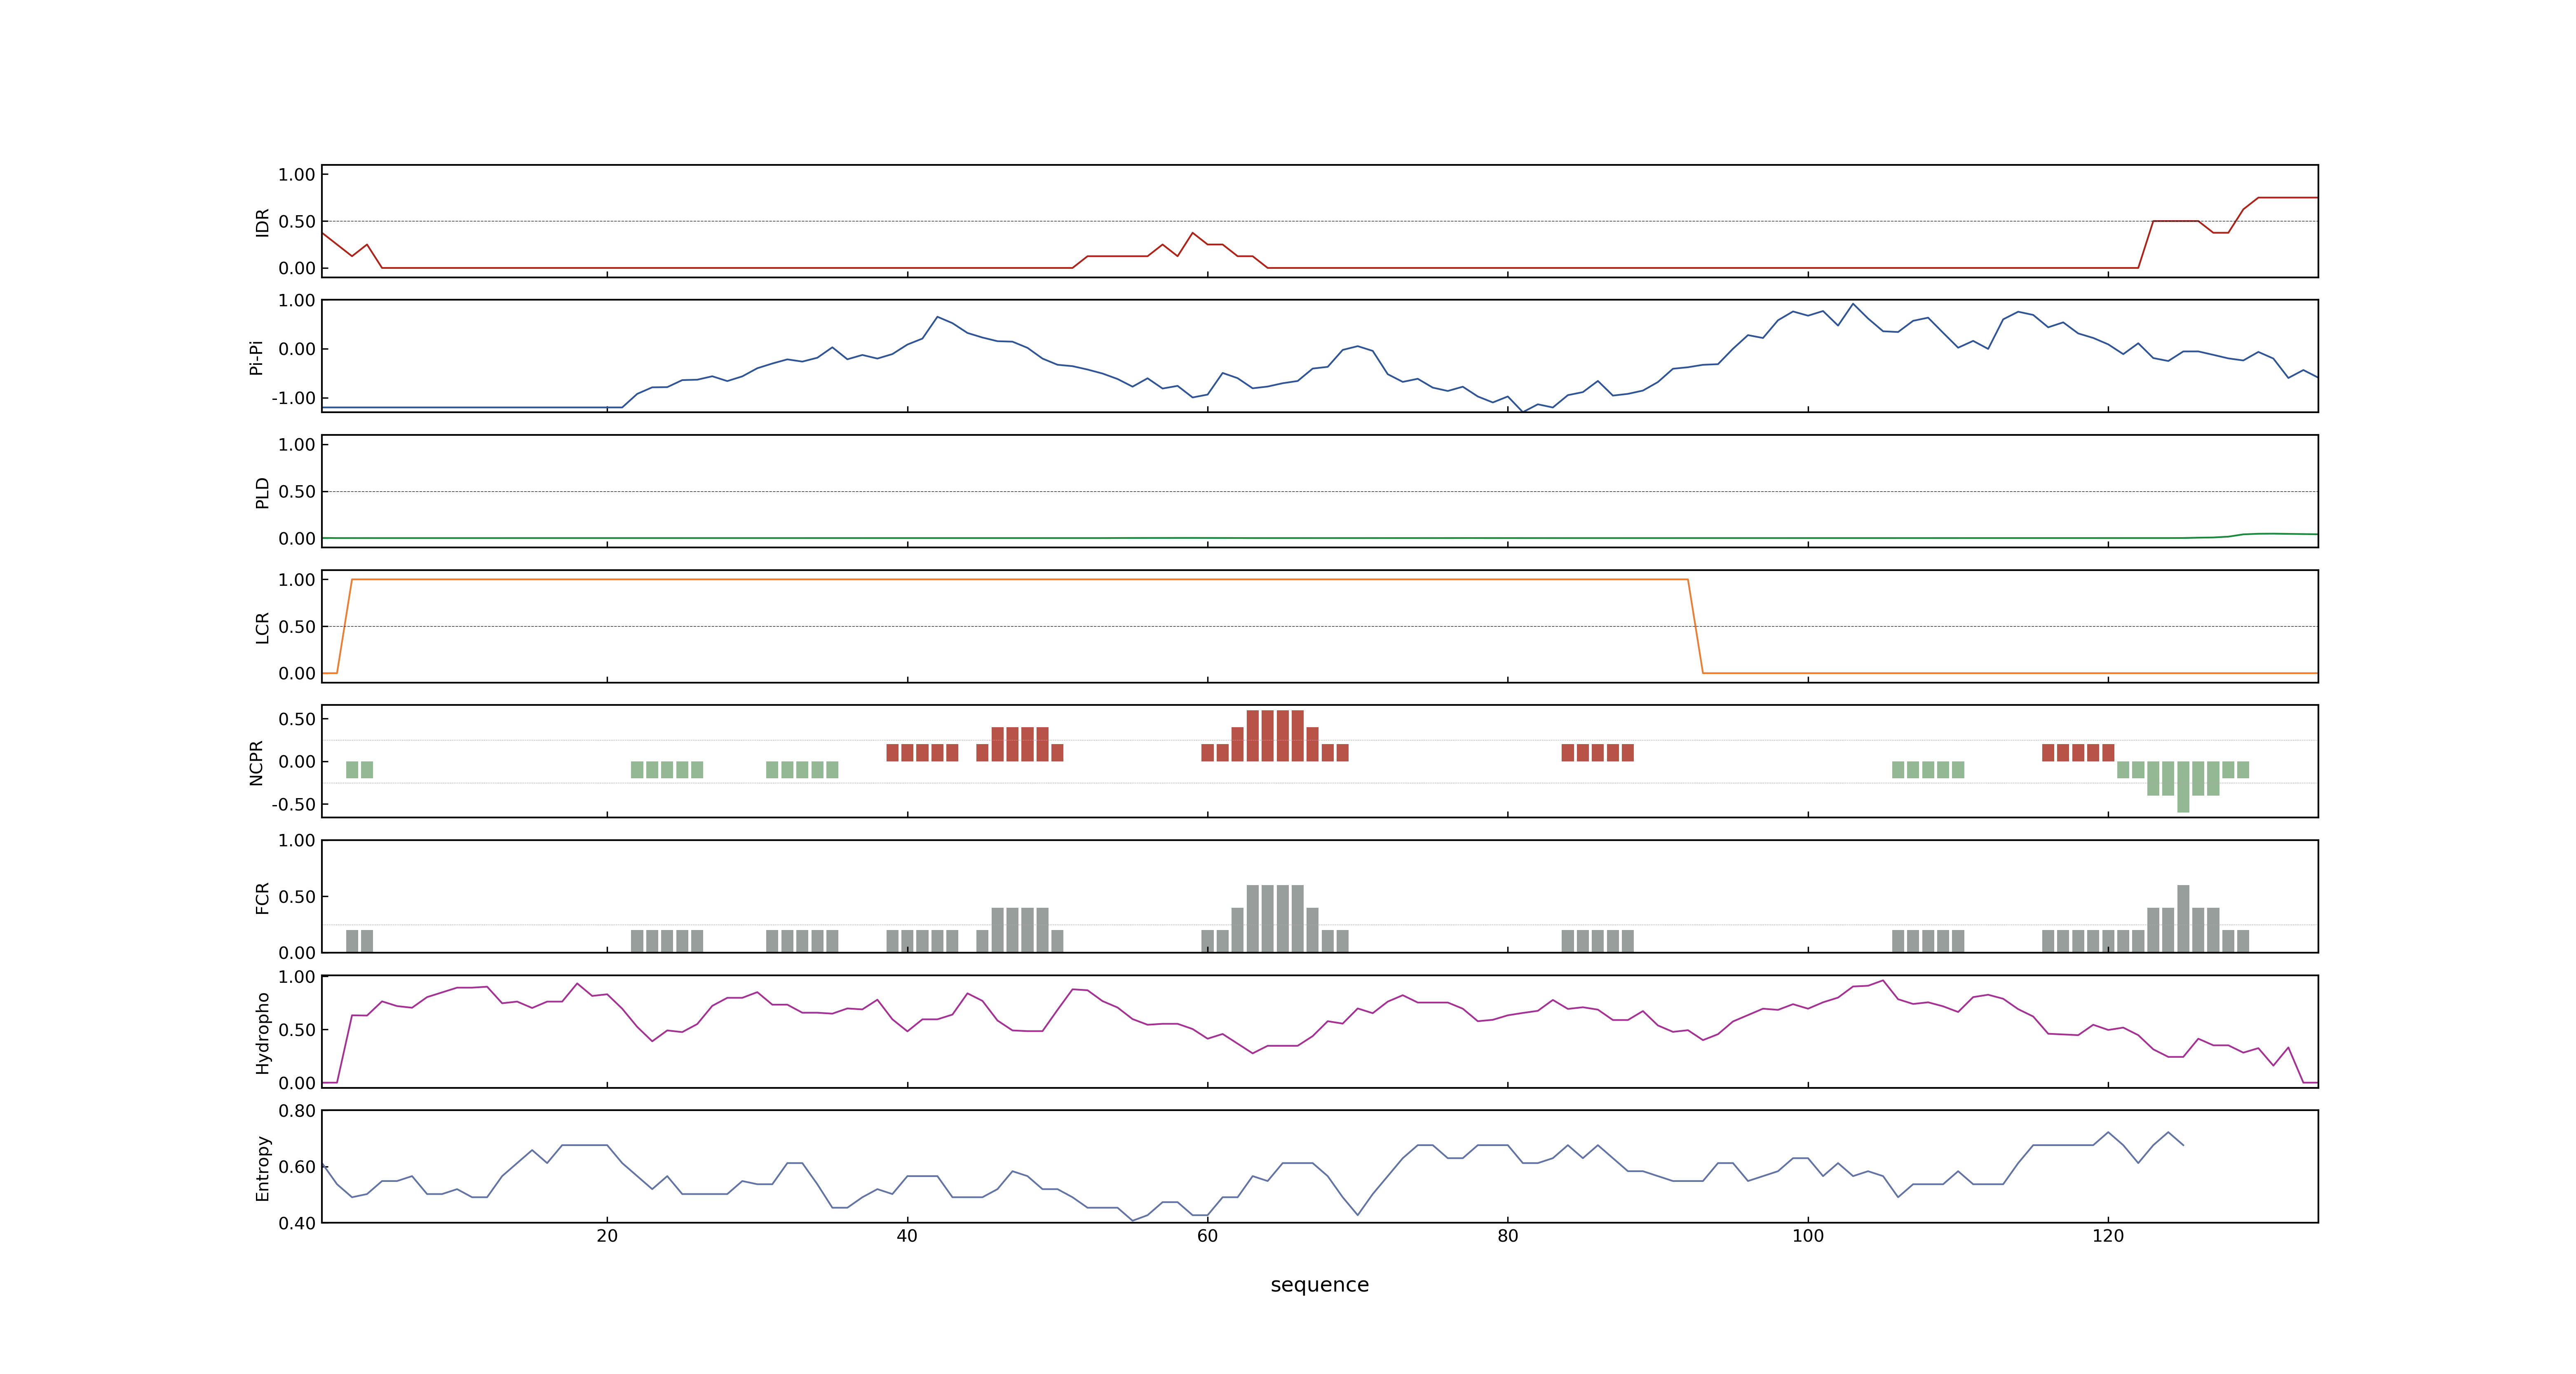Click x-axis tick label 20
The width and height of the screenshot is (2576, 1374).
[607, 1236]
